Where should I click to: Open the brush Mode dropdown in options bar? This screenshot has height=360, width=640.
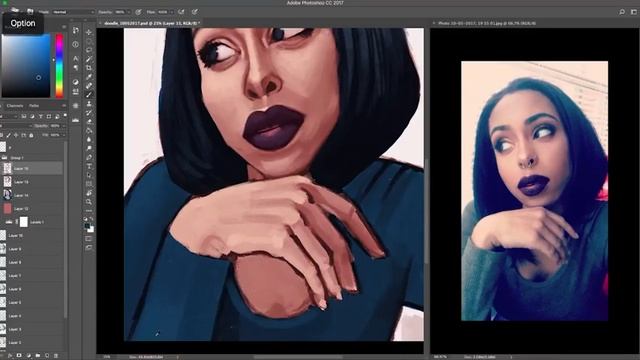[72, 12]
